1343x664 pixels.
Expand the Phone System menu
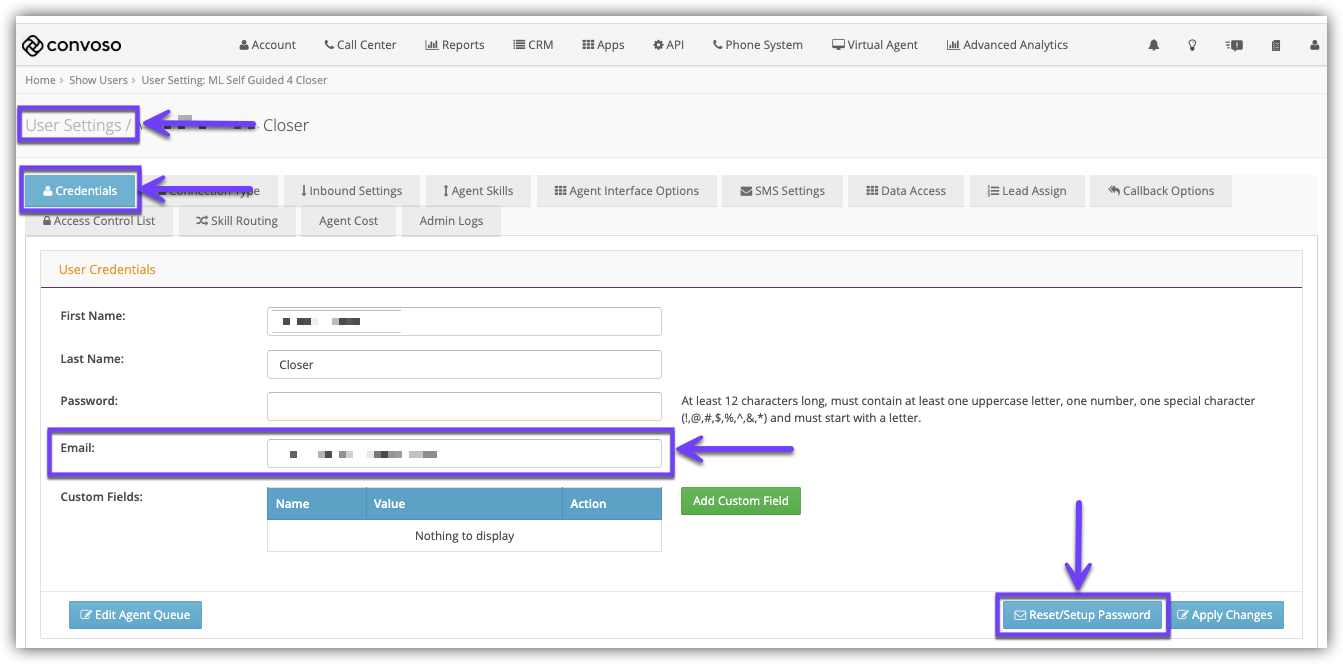click(757, 45)
